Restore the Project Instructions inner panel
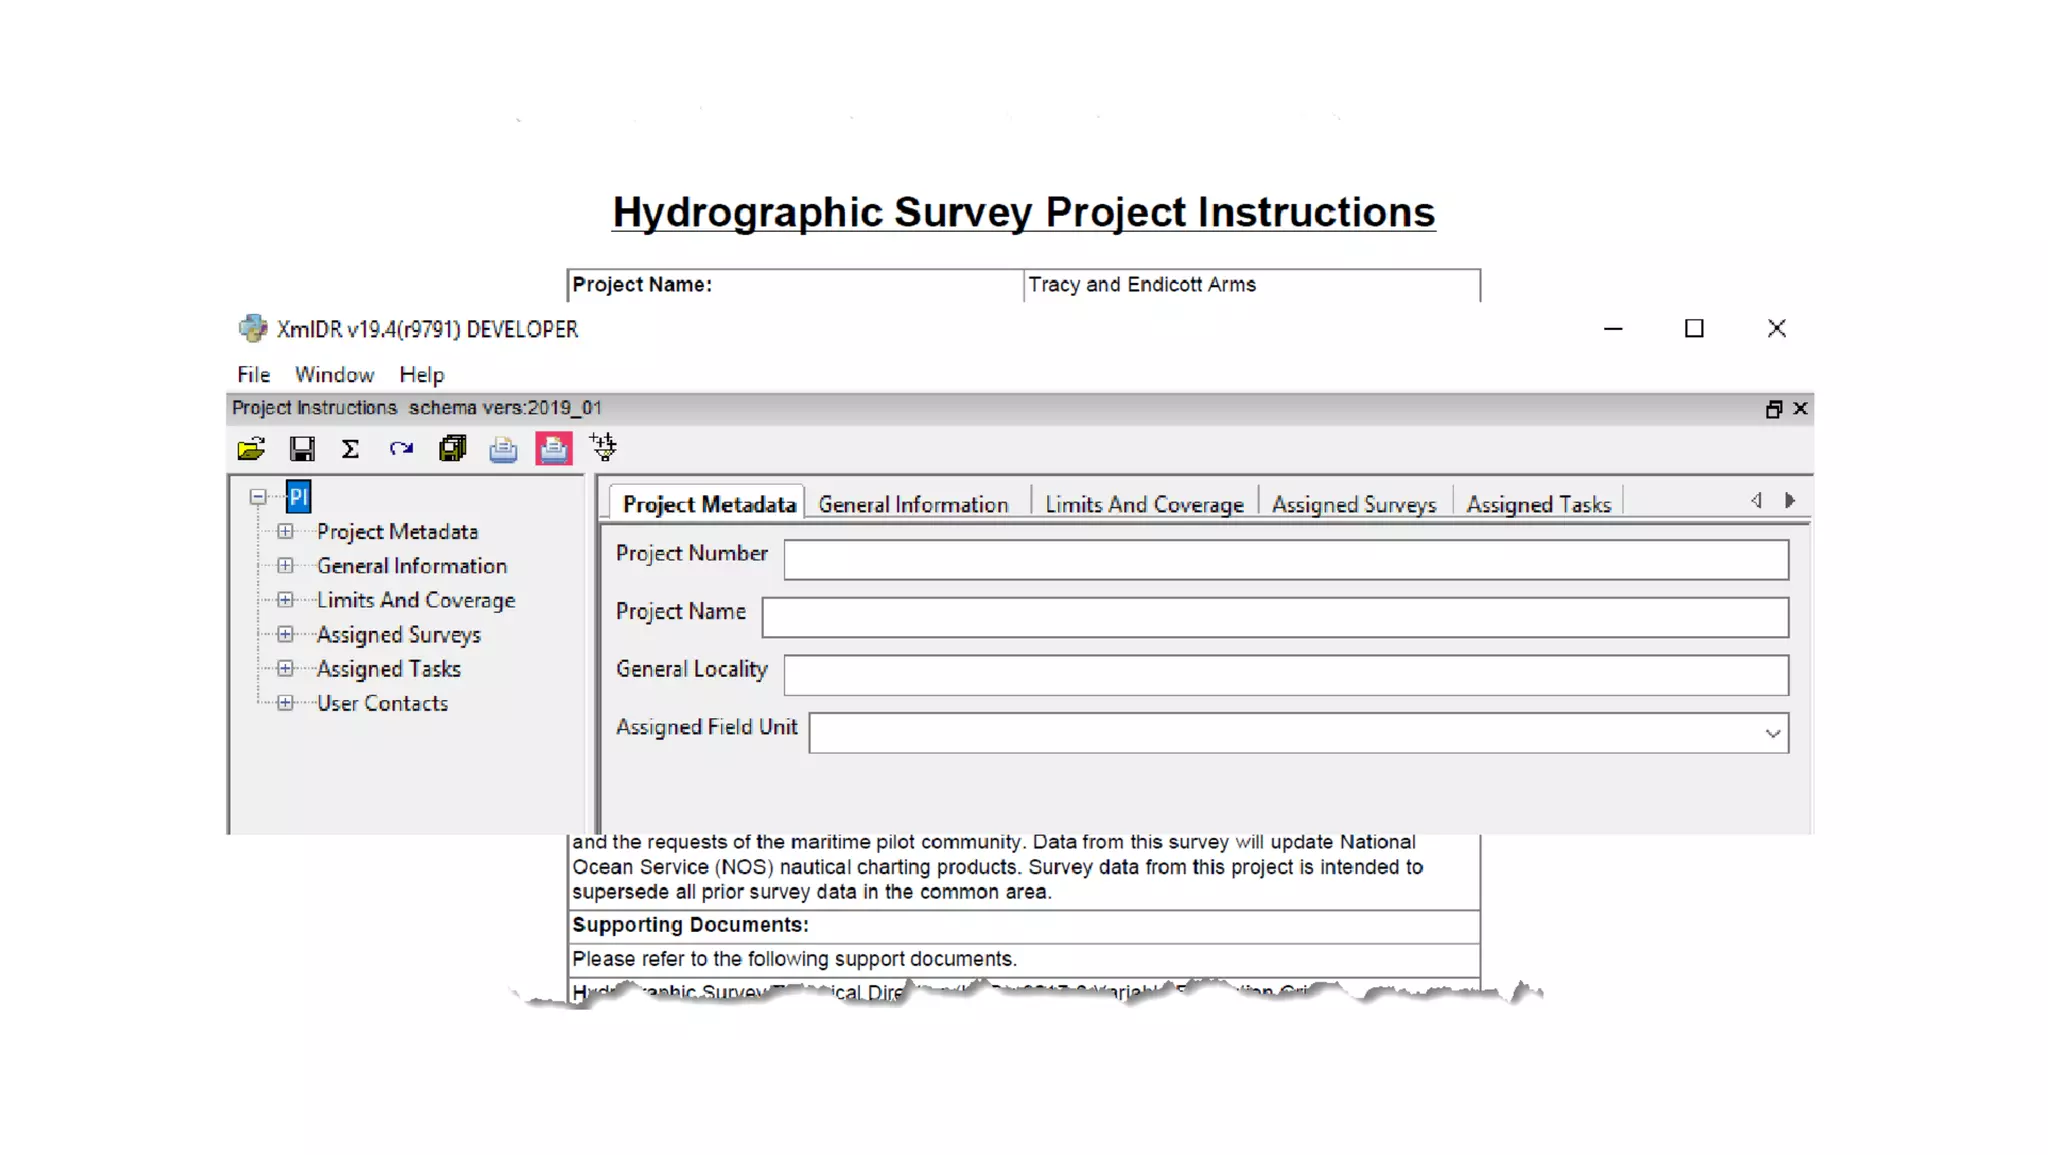This screenshot has height=1155, width=2048. tap(1773, 409)
